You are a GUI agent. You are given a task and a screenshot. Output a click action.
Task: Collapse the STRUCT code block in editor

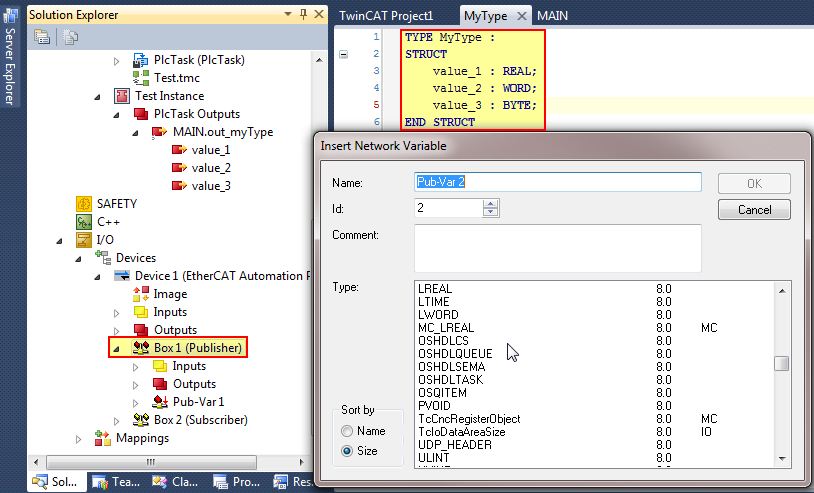[x=343, y=54]
